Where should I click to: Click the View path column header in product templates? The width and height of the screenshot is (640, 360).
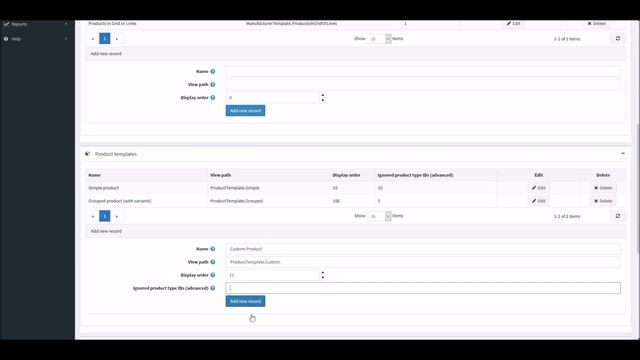click(220, 175)
